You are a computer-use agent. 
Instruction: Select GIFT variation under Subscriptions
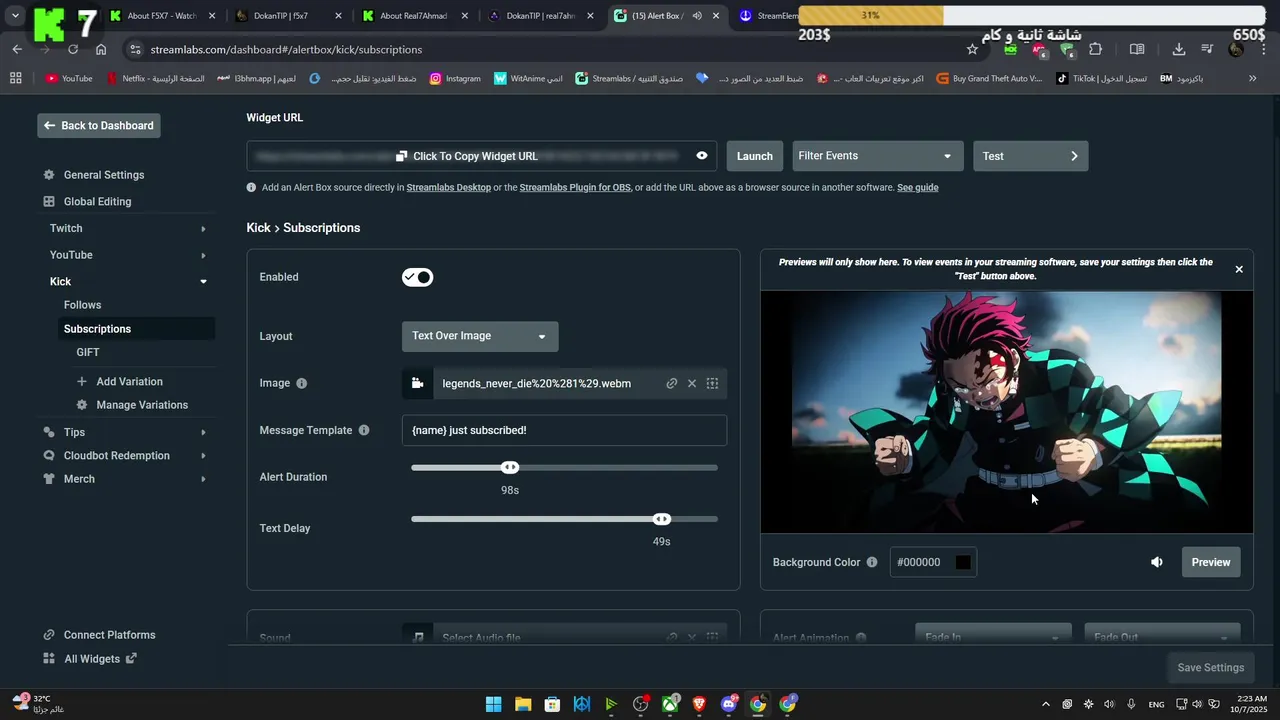(x=88, y=352)
